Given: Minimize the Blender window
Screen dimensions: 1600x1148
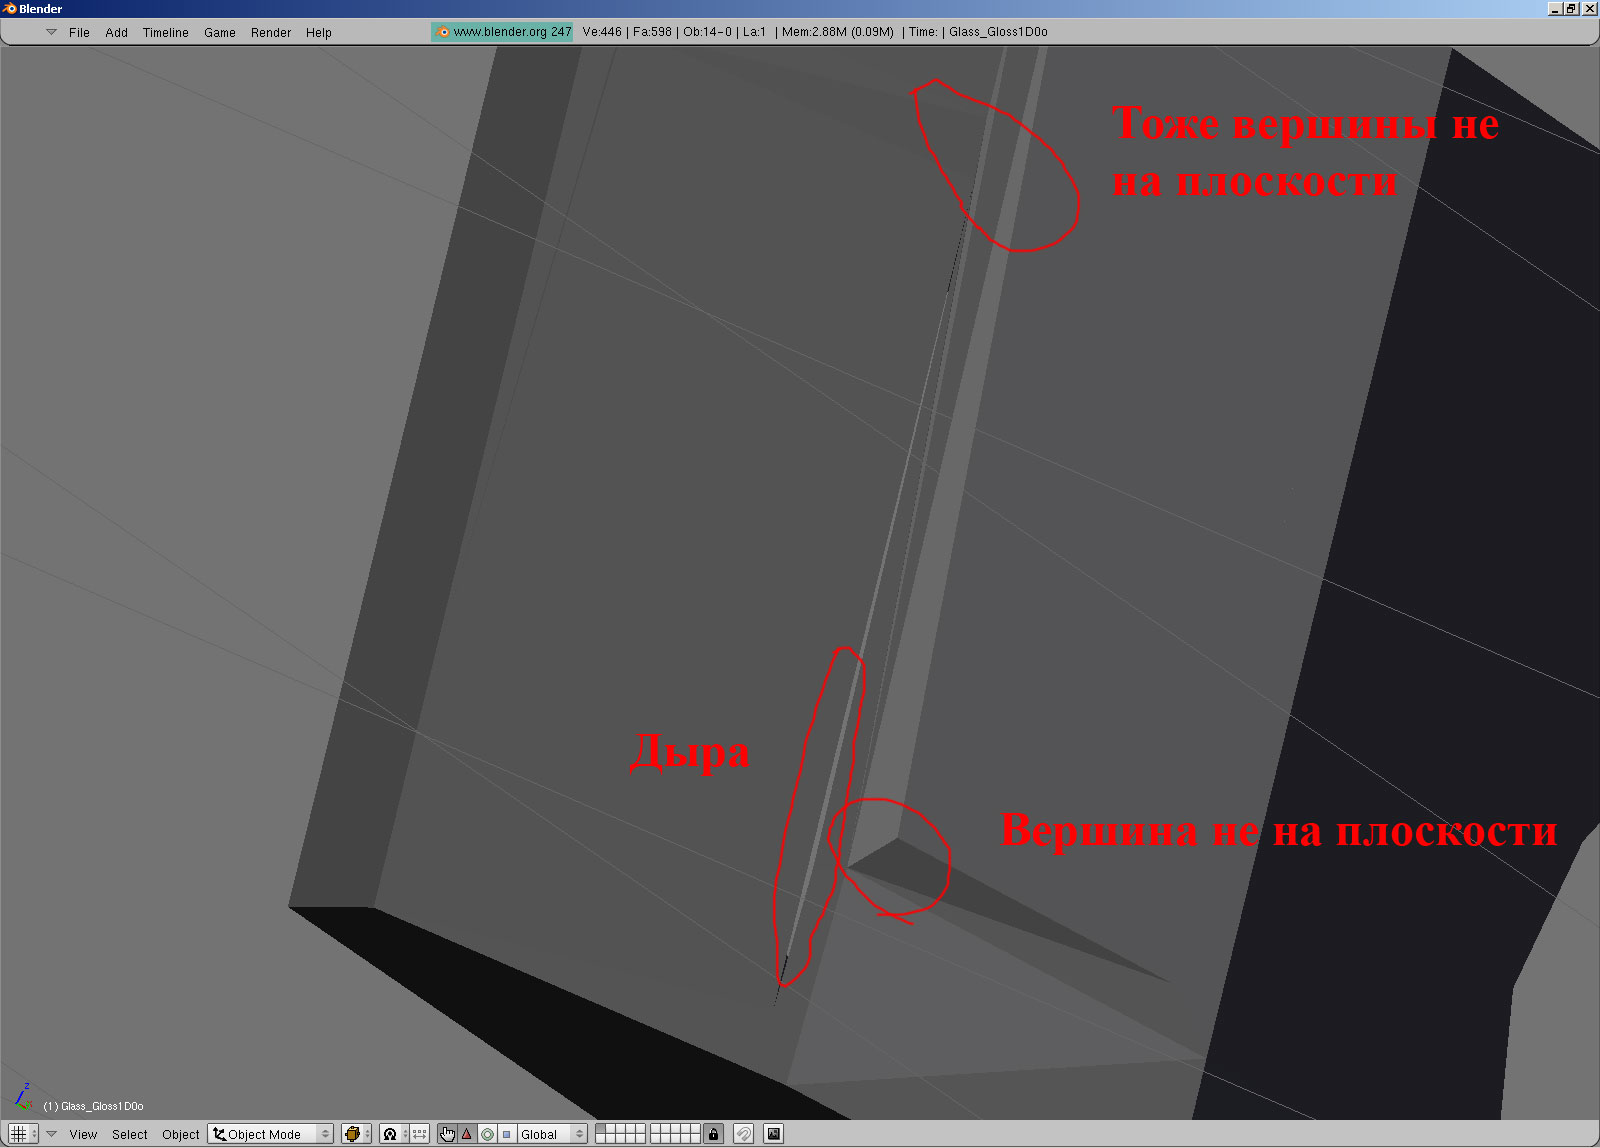Looking at the screenshot, I should click(x=1554, y=9).
